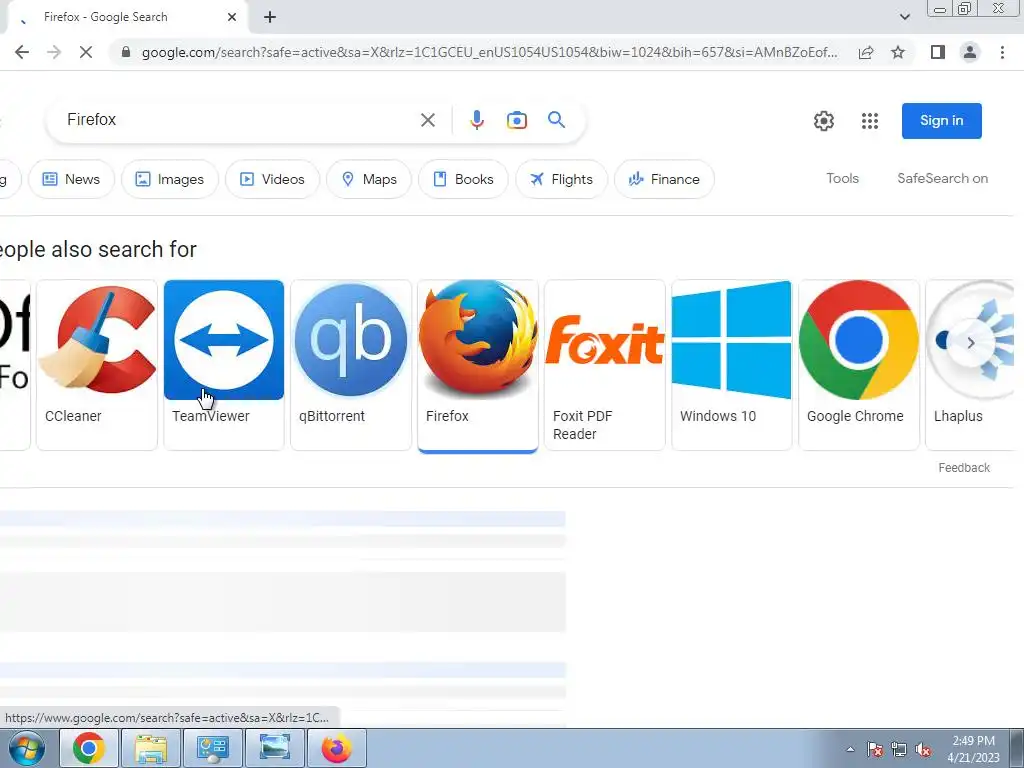
Task: Open Control Panel taskbar item
Action: [x=212, y=748]
